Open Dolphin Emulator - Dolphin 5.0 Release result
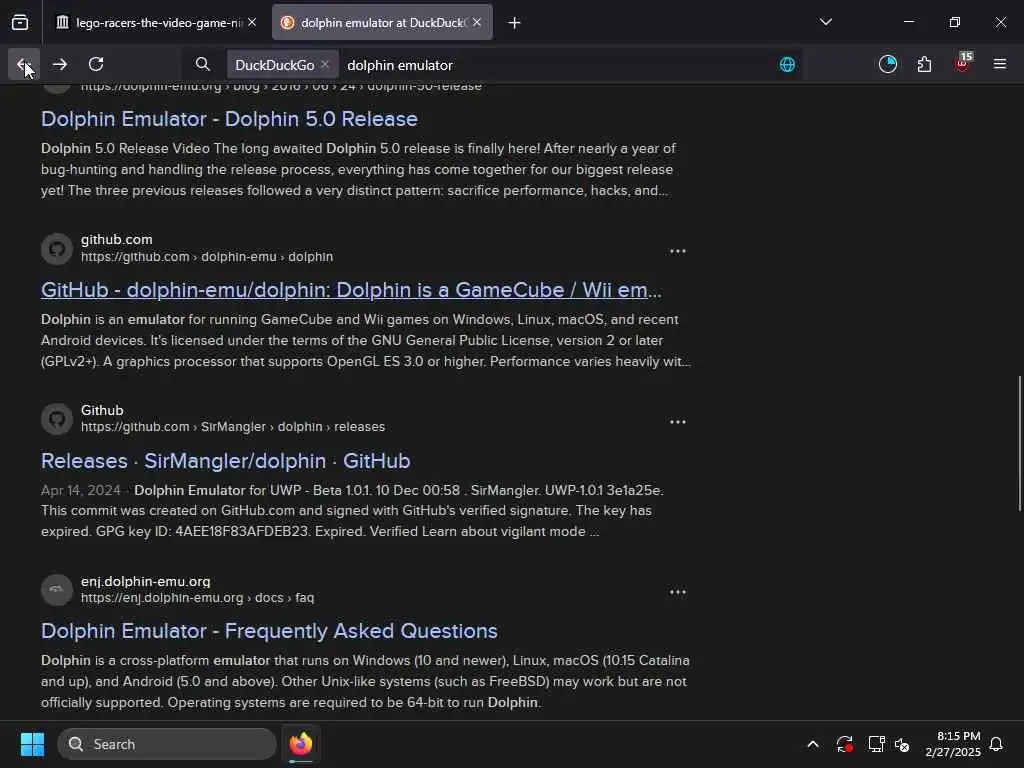 point(229,119)
